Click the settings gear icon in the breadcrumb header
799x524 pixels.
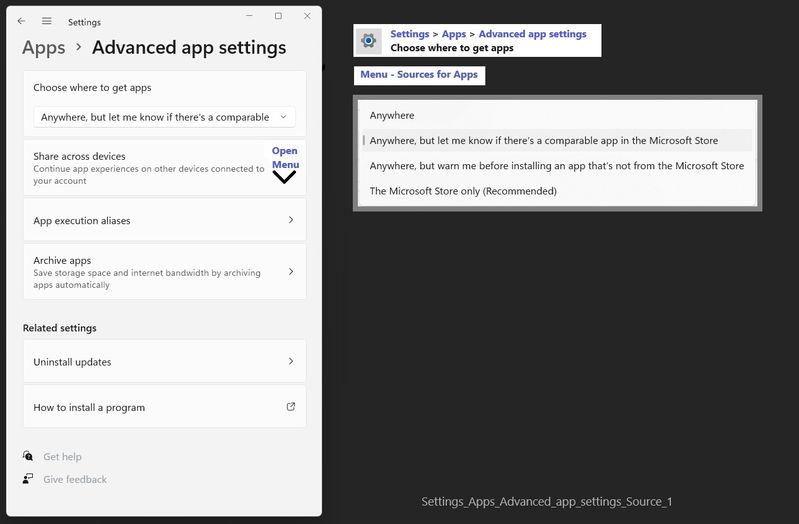coord(368,40)
